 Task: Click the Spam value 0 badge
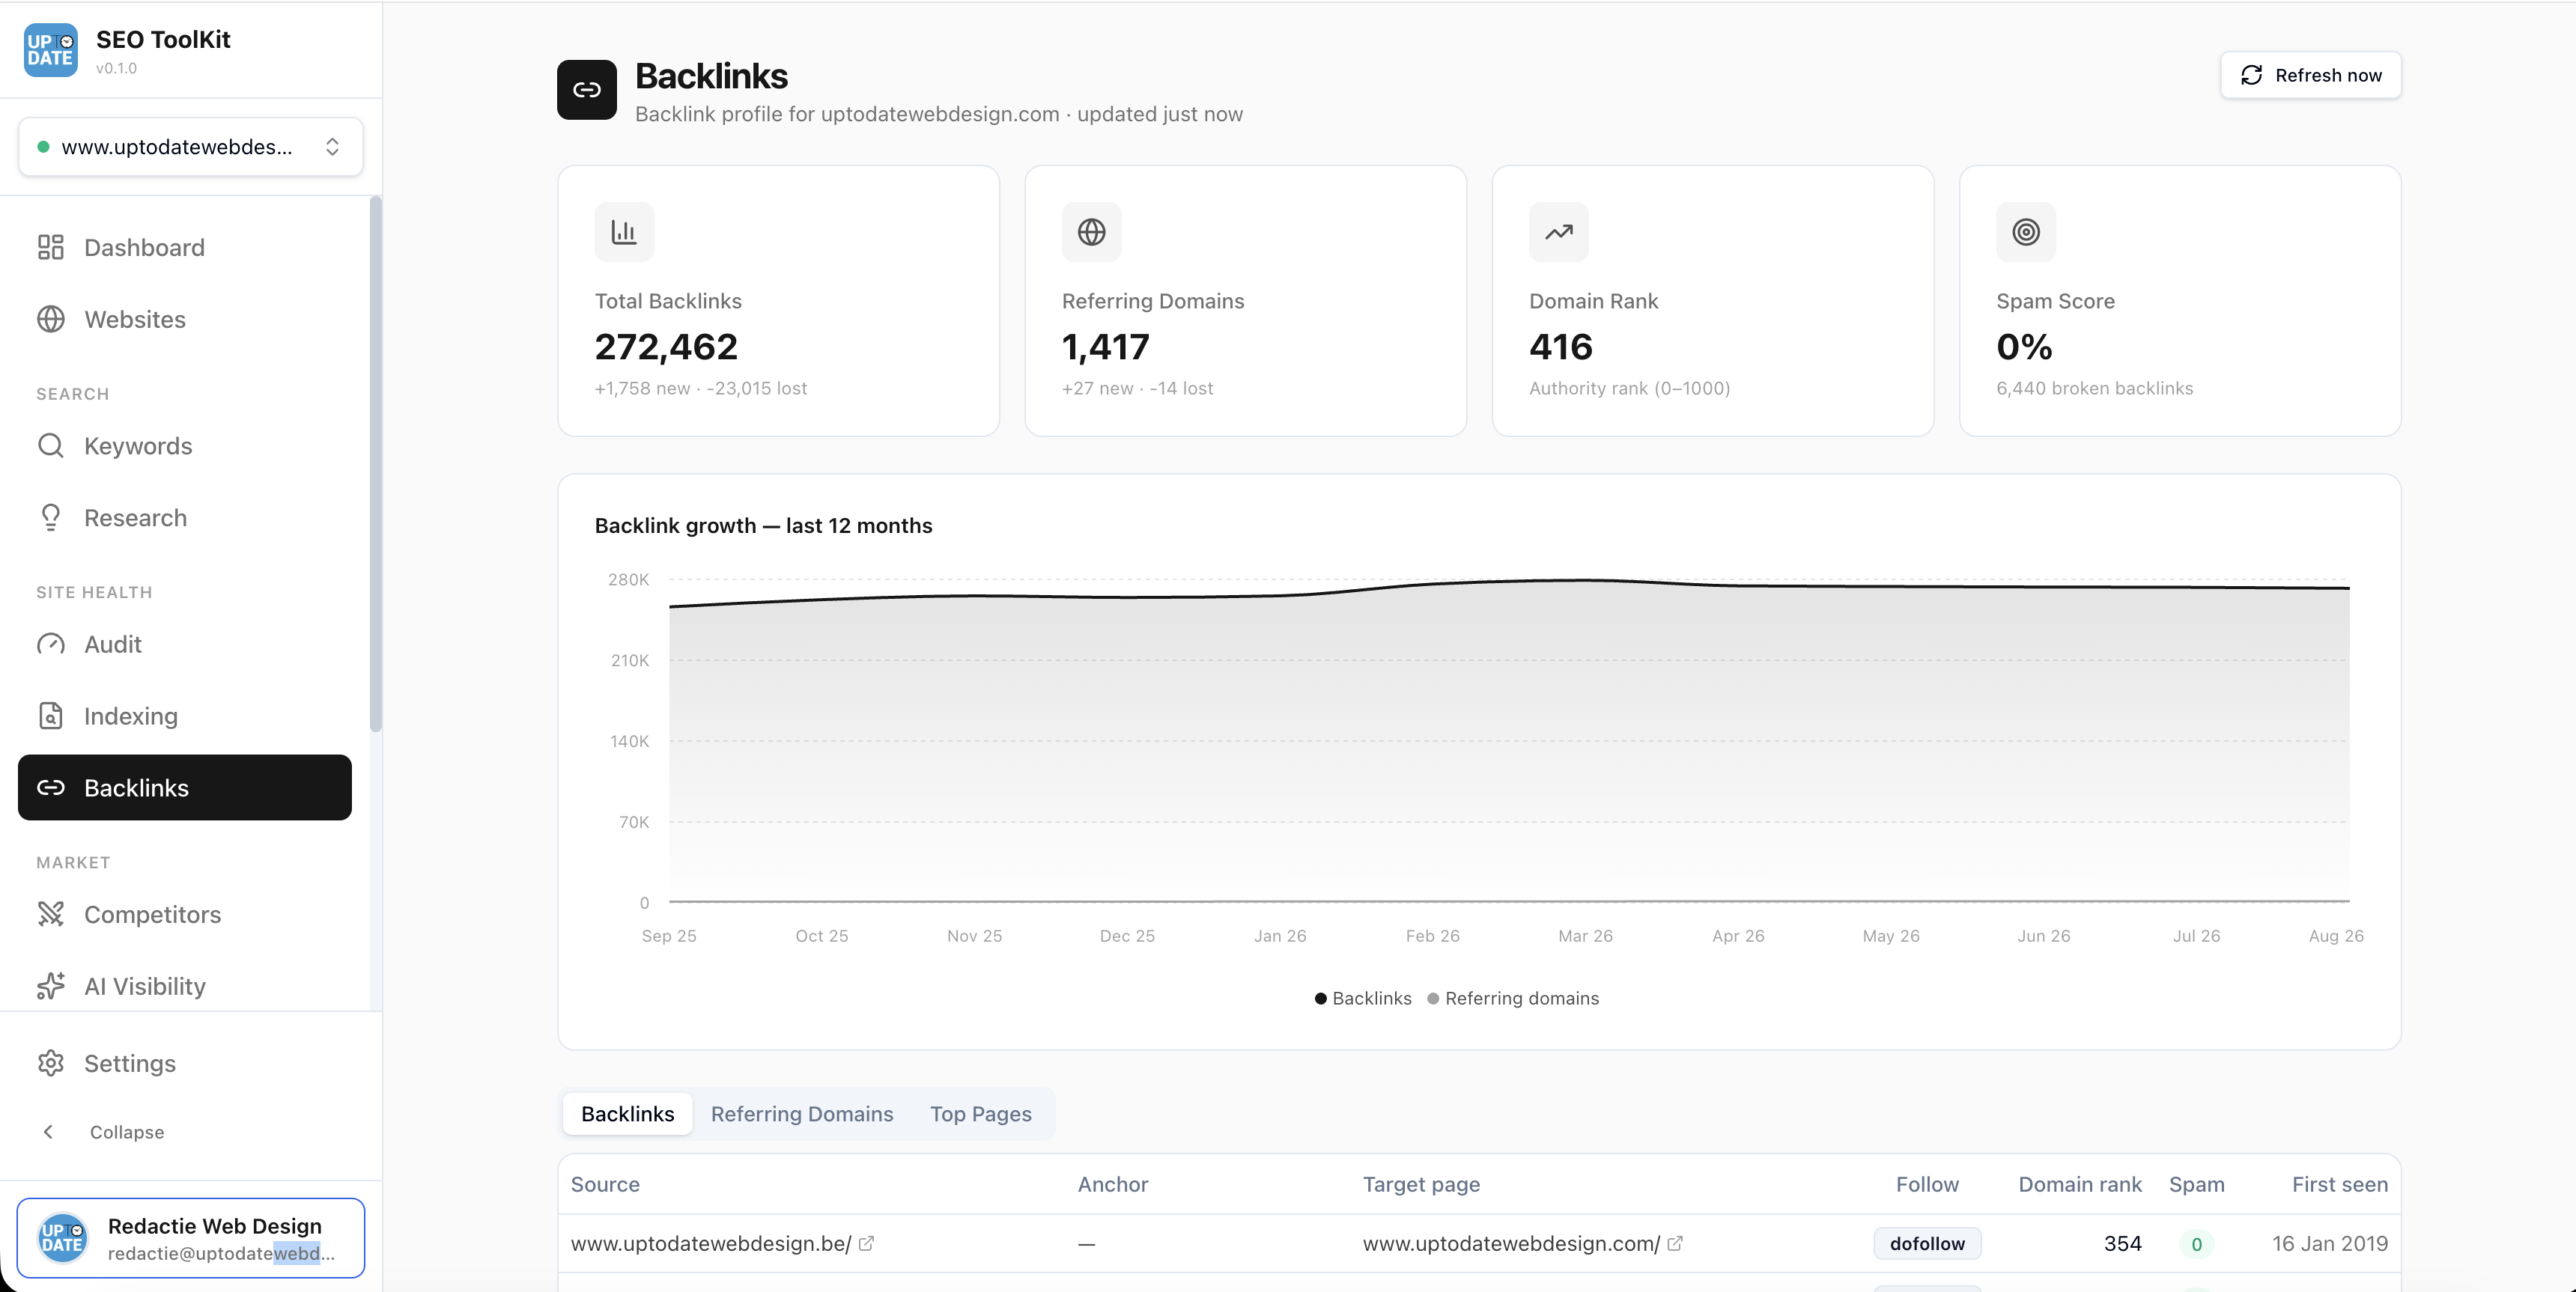click(x=2196, y=1244)
